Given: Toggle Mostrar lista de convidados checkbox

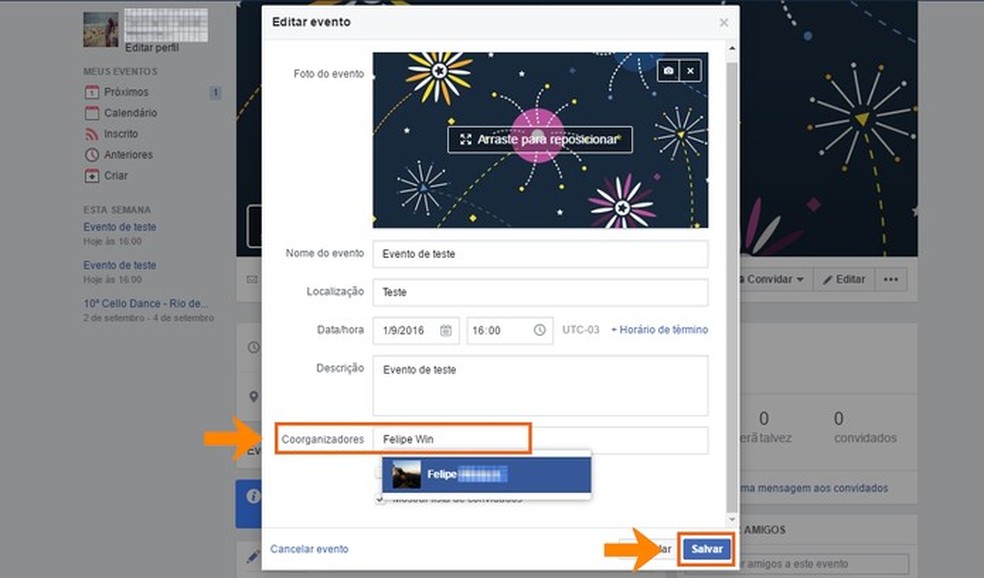Looking at the screenshot, I should 380,499.
